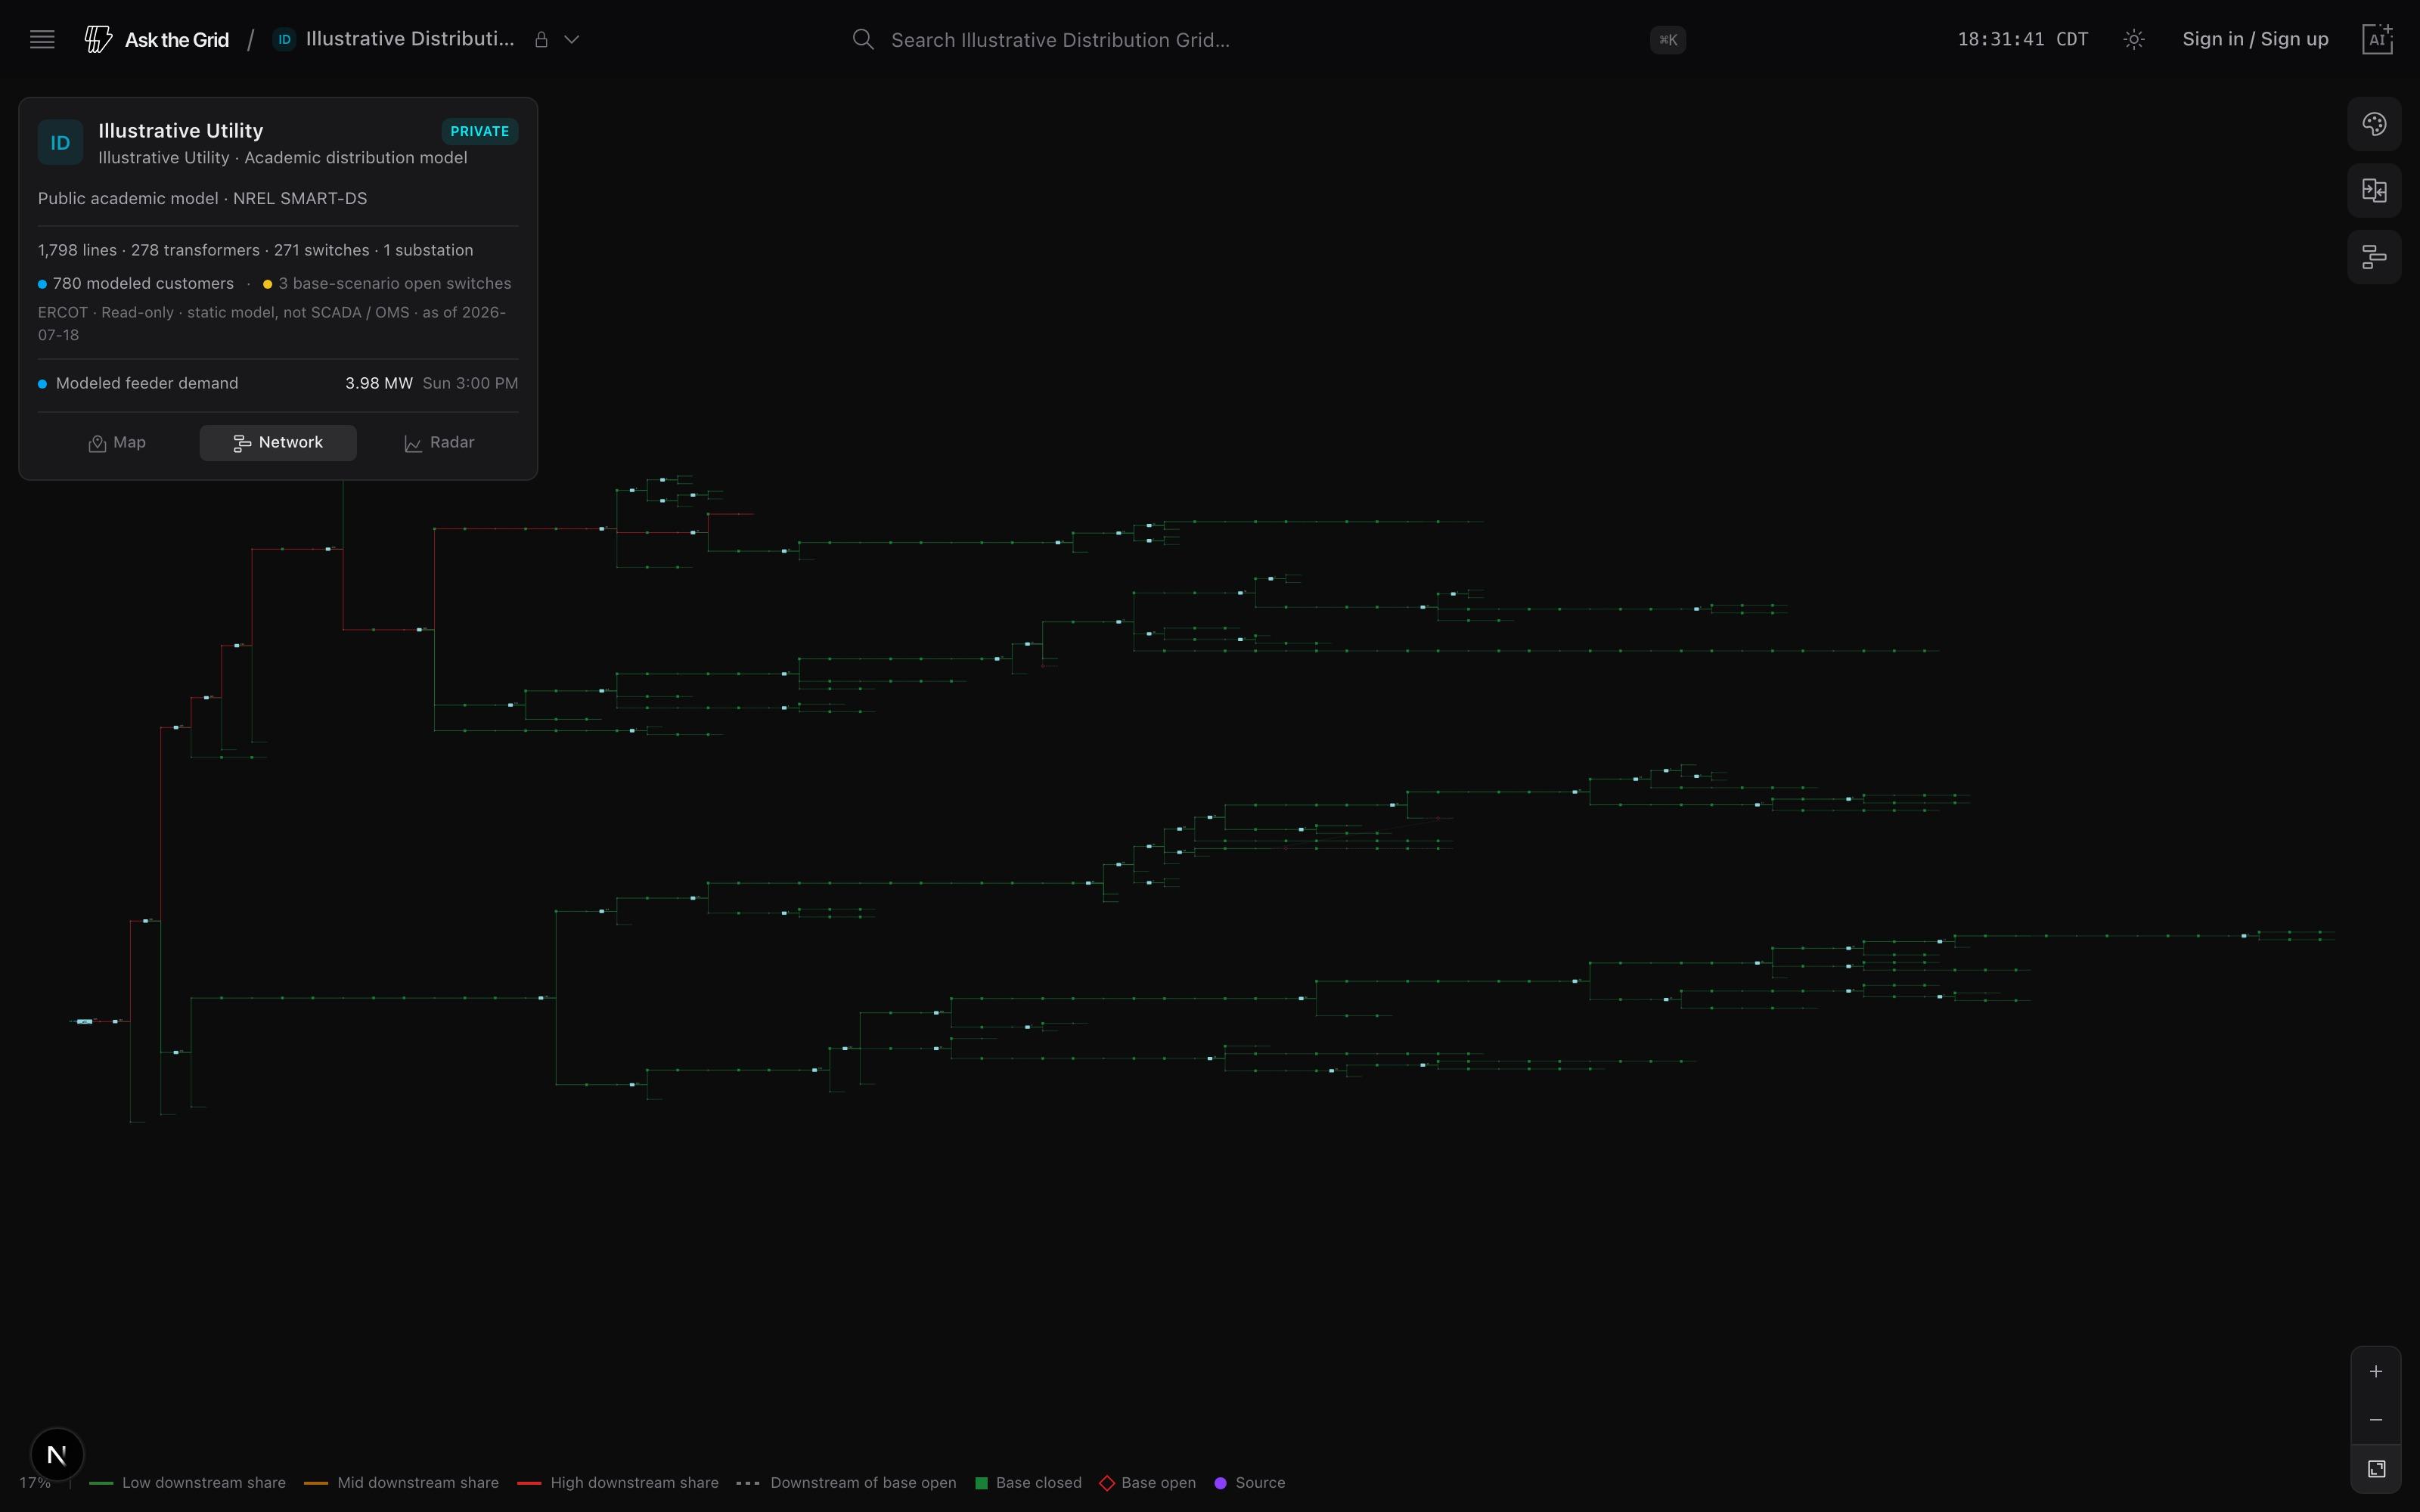
Task: Open the color palette options
Action: 2374,124
